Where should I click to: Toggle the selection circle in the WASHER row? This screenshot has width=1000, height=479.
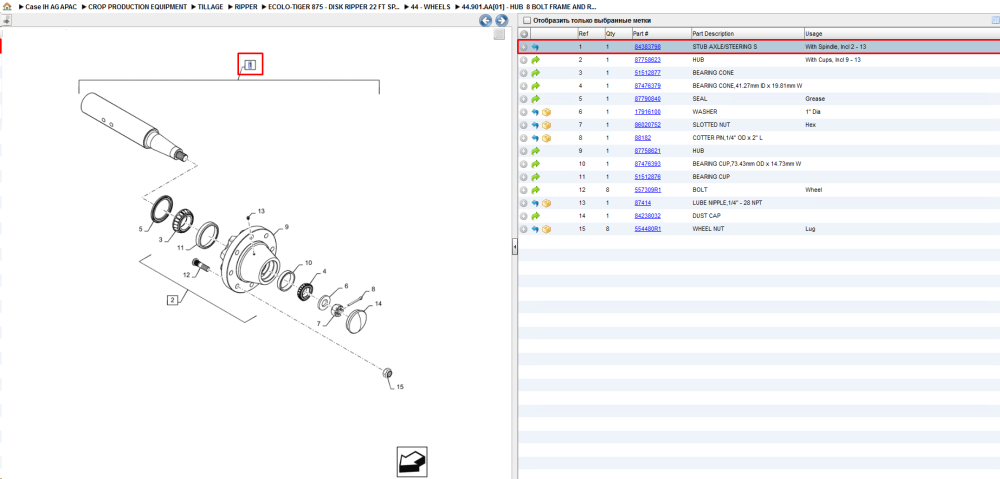[x=524, y=112]
